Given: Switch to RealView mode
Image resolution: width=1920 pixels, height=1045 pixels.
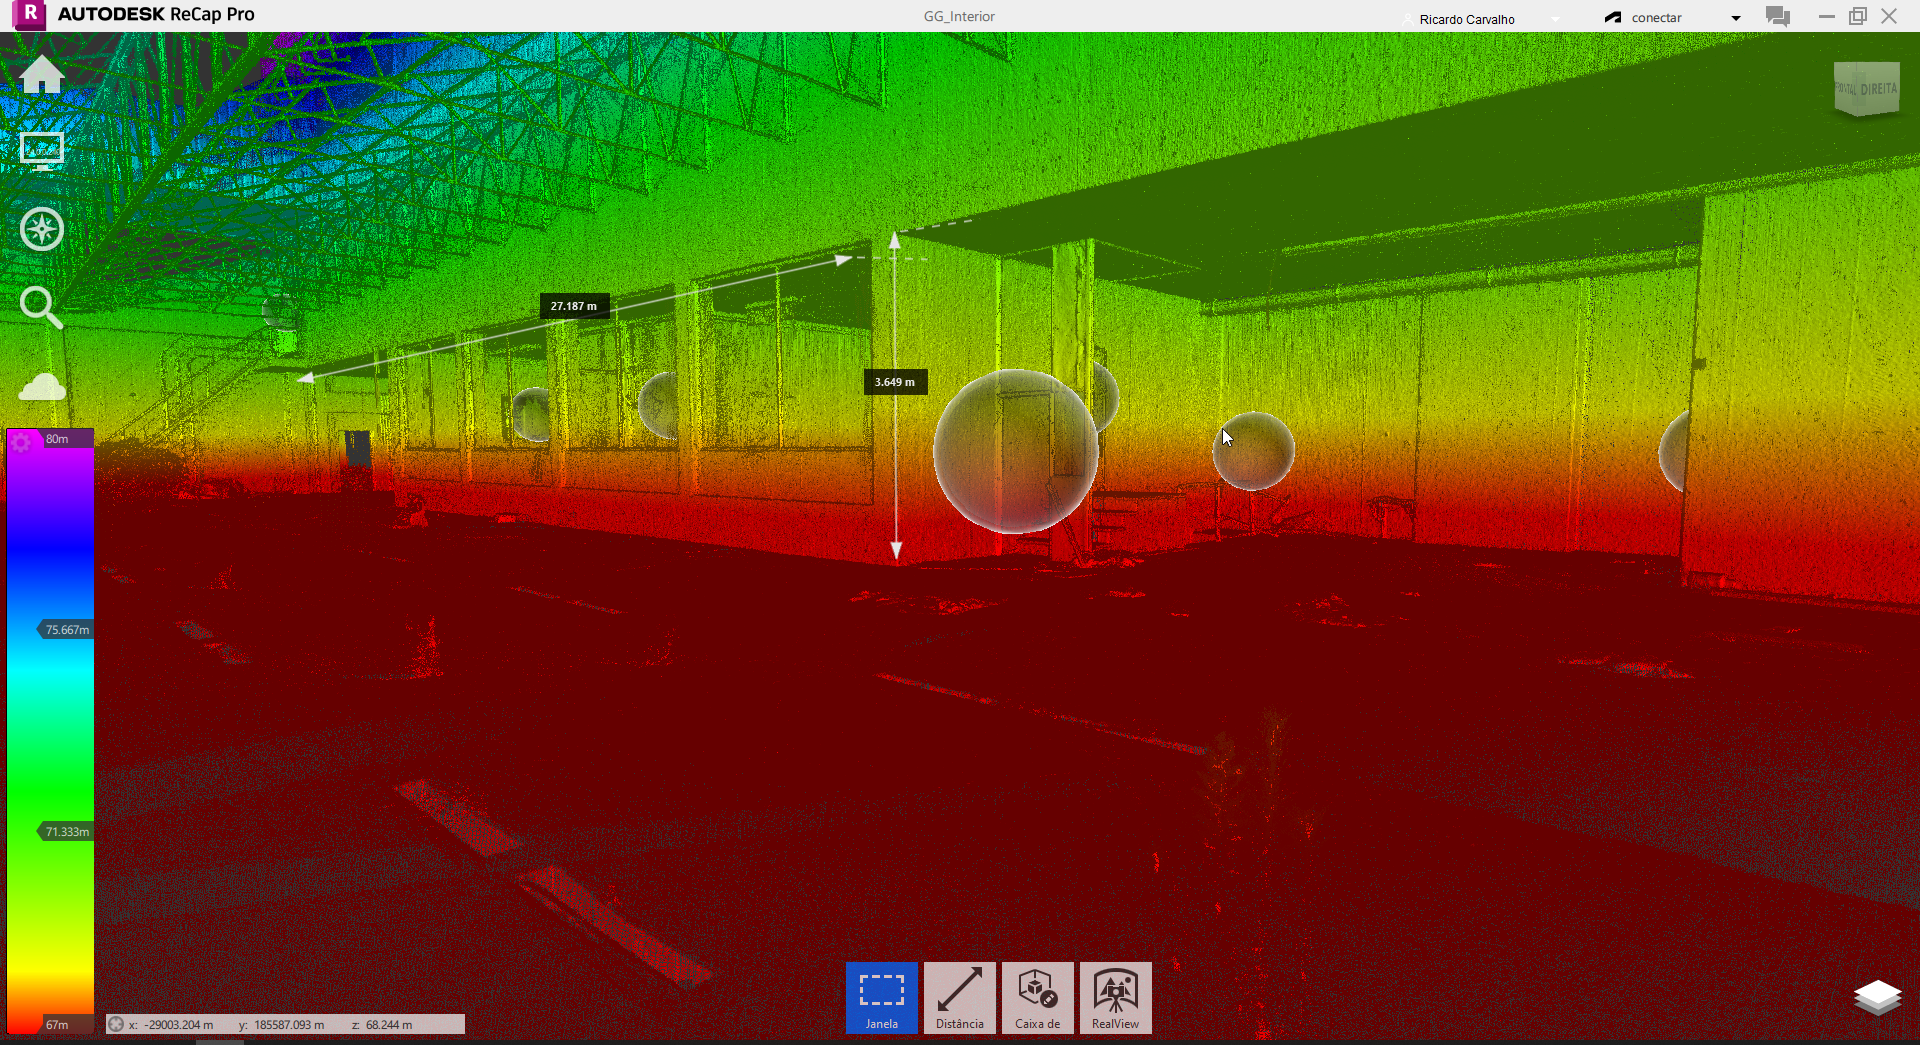Looking at the screenshot, I should tap(1115, 997).
